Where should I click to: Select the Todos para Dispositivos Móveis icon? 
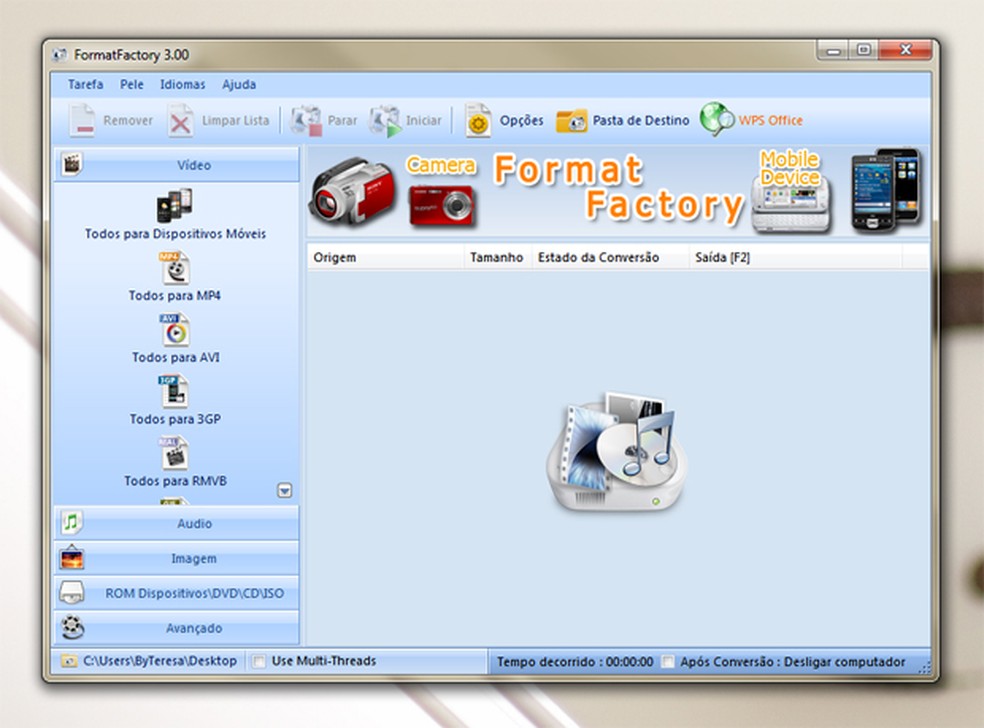pos(174,206)
